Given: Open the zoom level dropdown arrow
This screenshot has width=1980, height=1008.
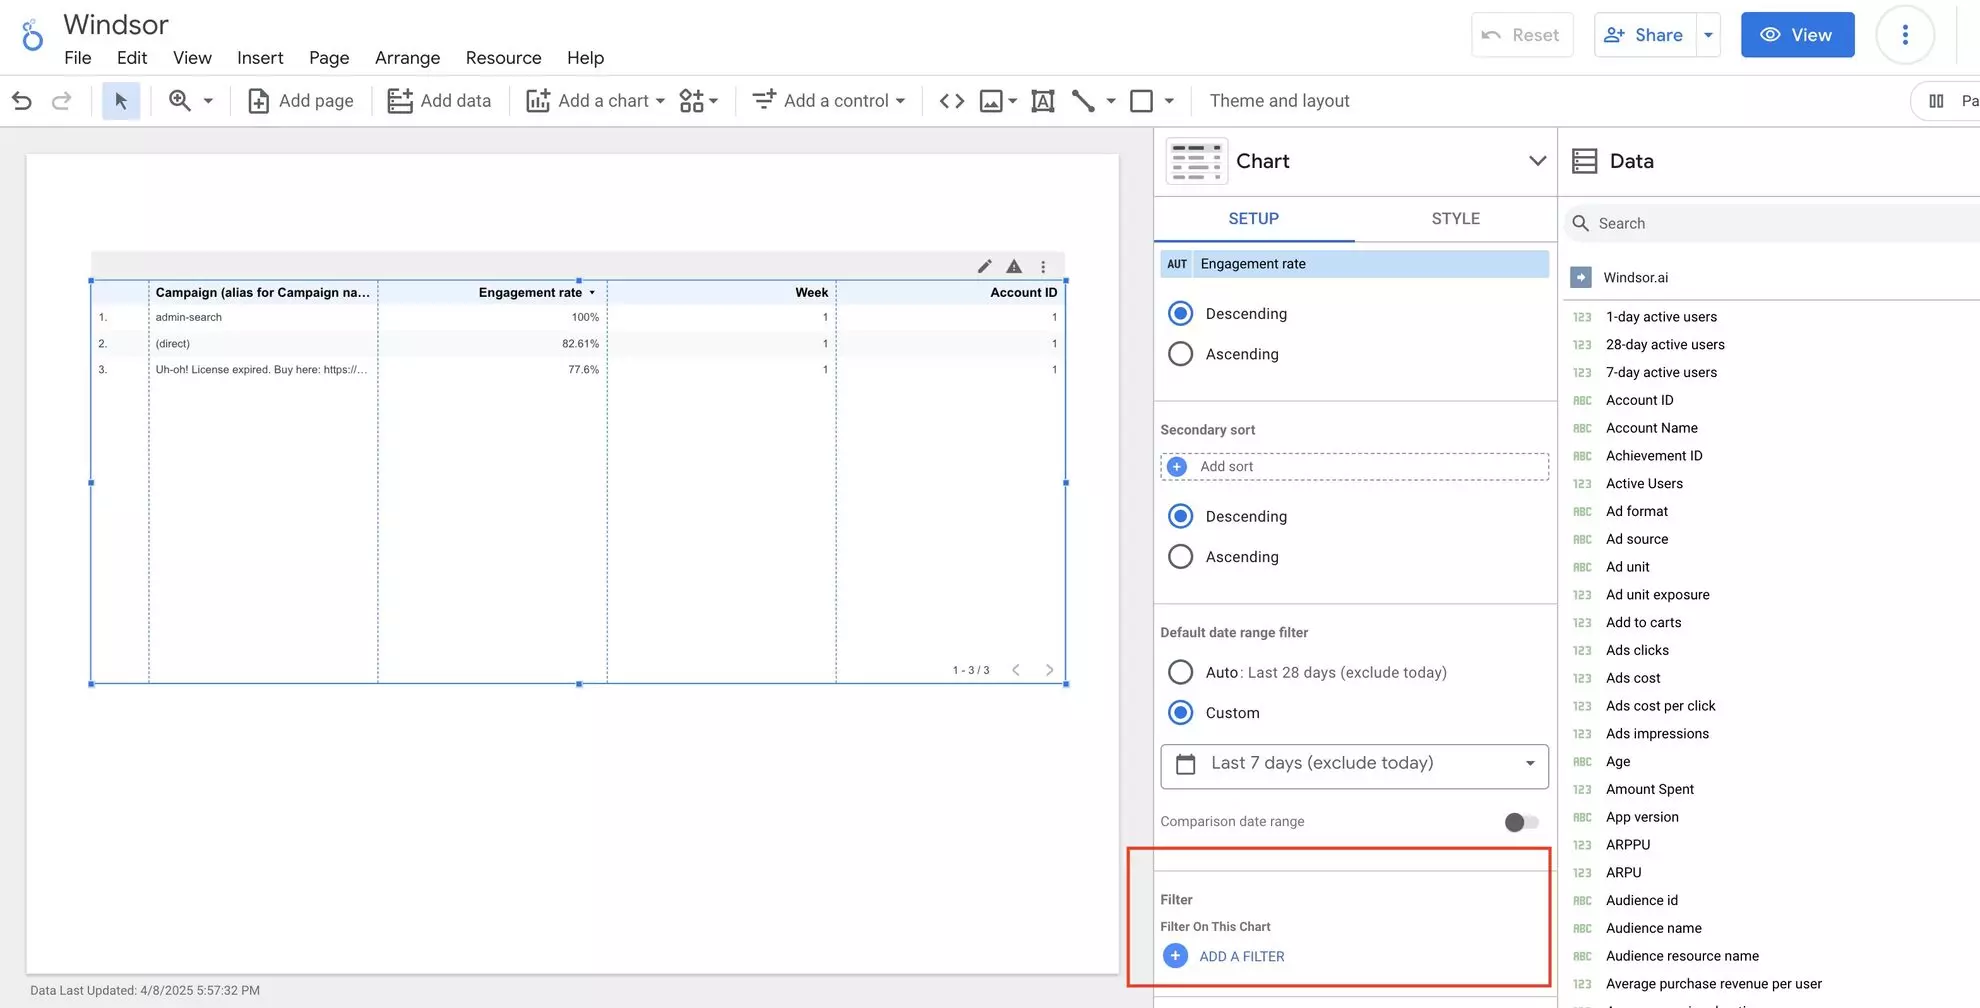Looking at the screenshot, I should click(208, 101).
